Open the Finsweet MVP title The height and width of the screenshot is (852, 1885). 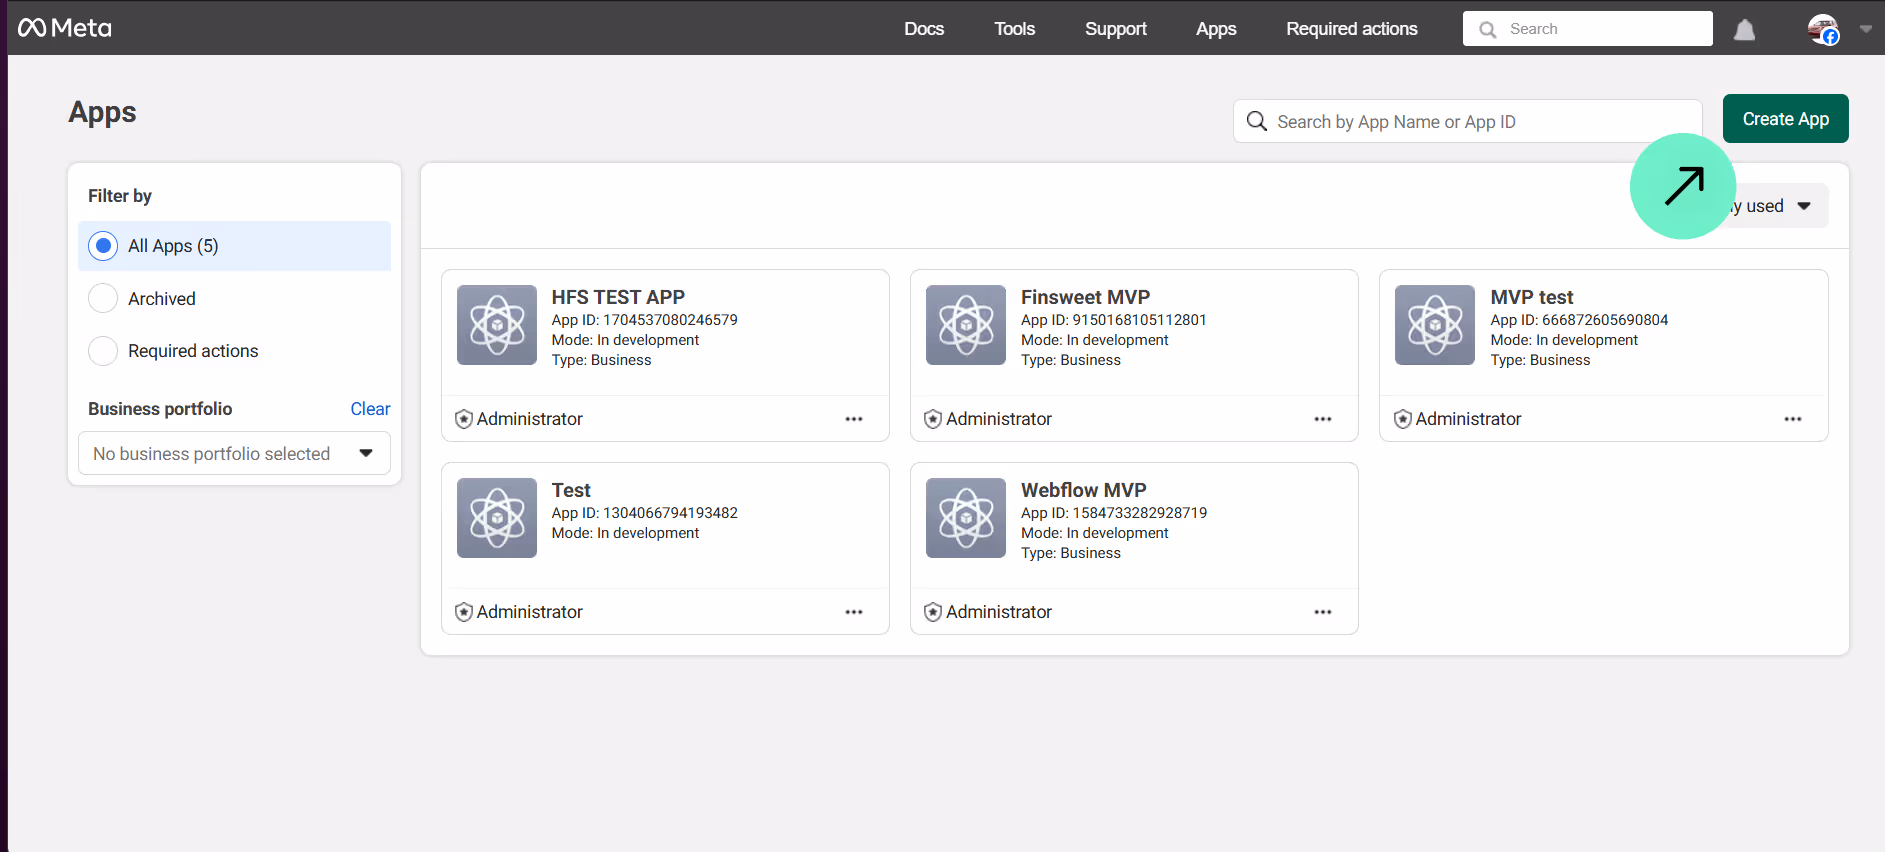click(1085, 297)
